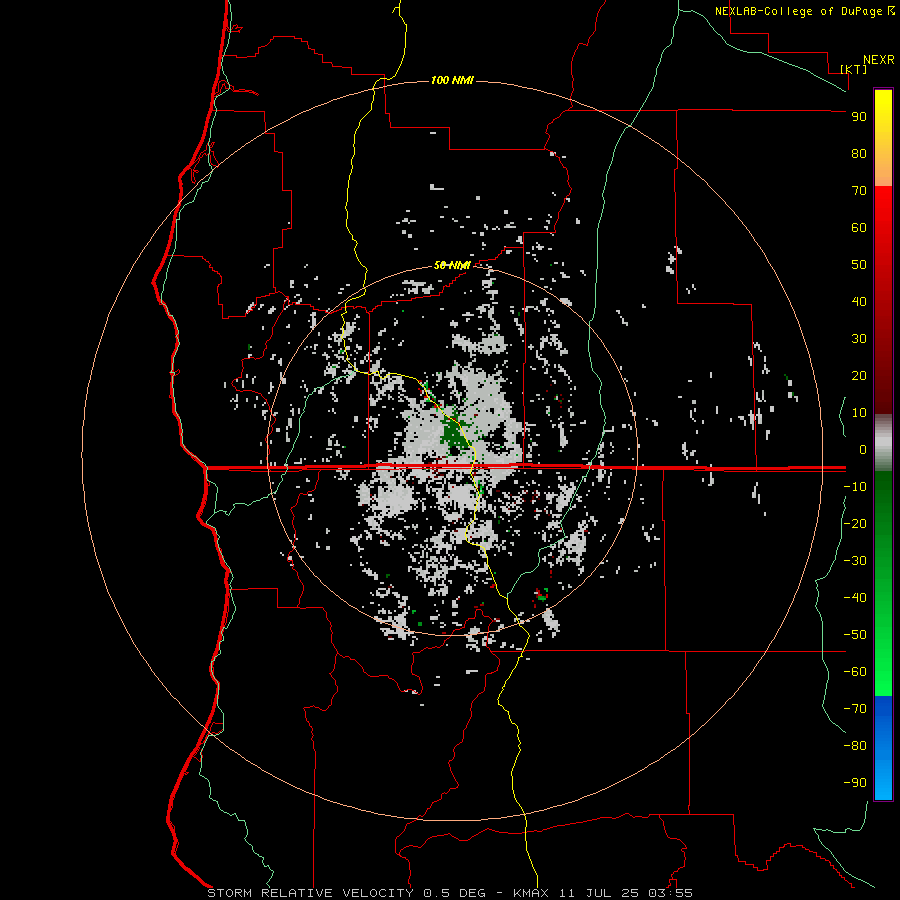Click the -10 value on velocity scale

(855, 487)
